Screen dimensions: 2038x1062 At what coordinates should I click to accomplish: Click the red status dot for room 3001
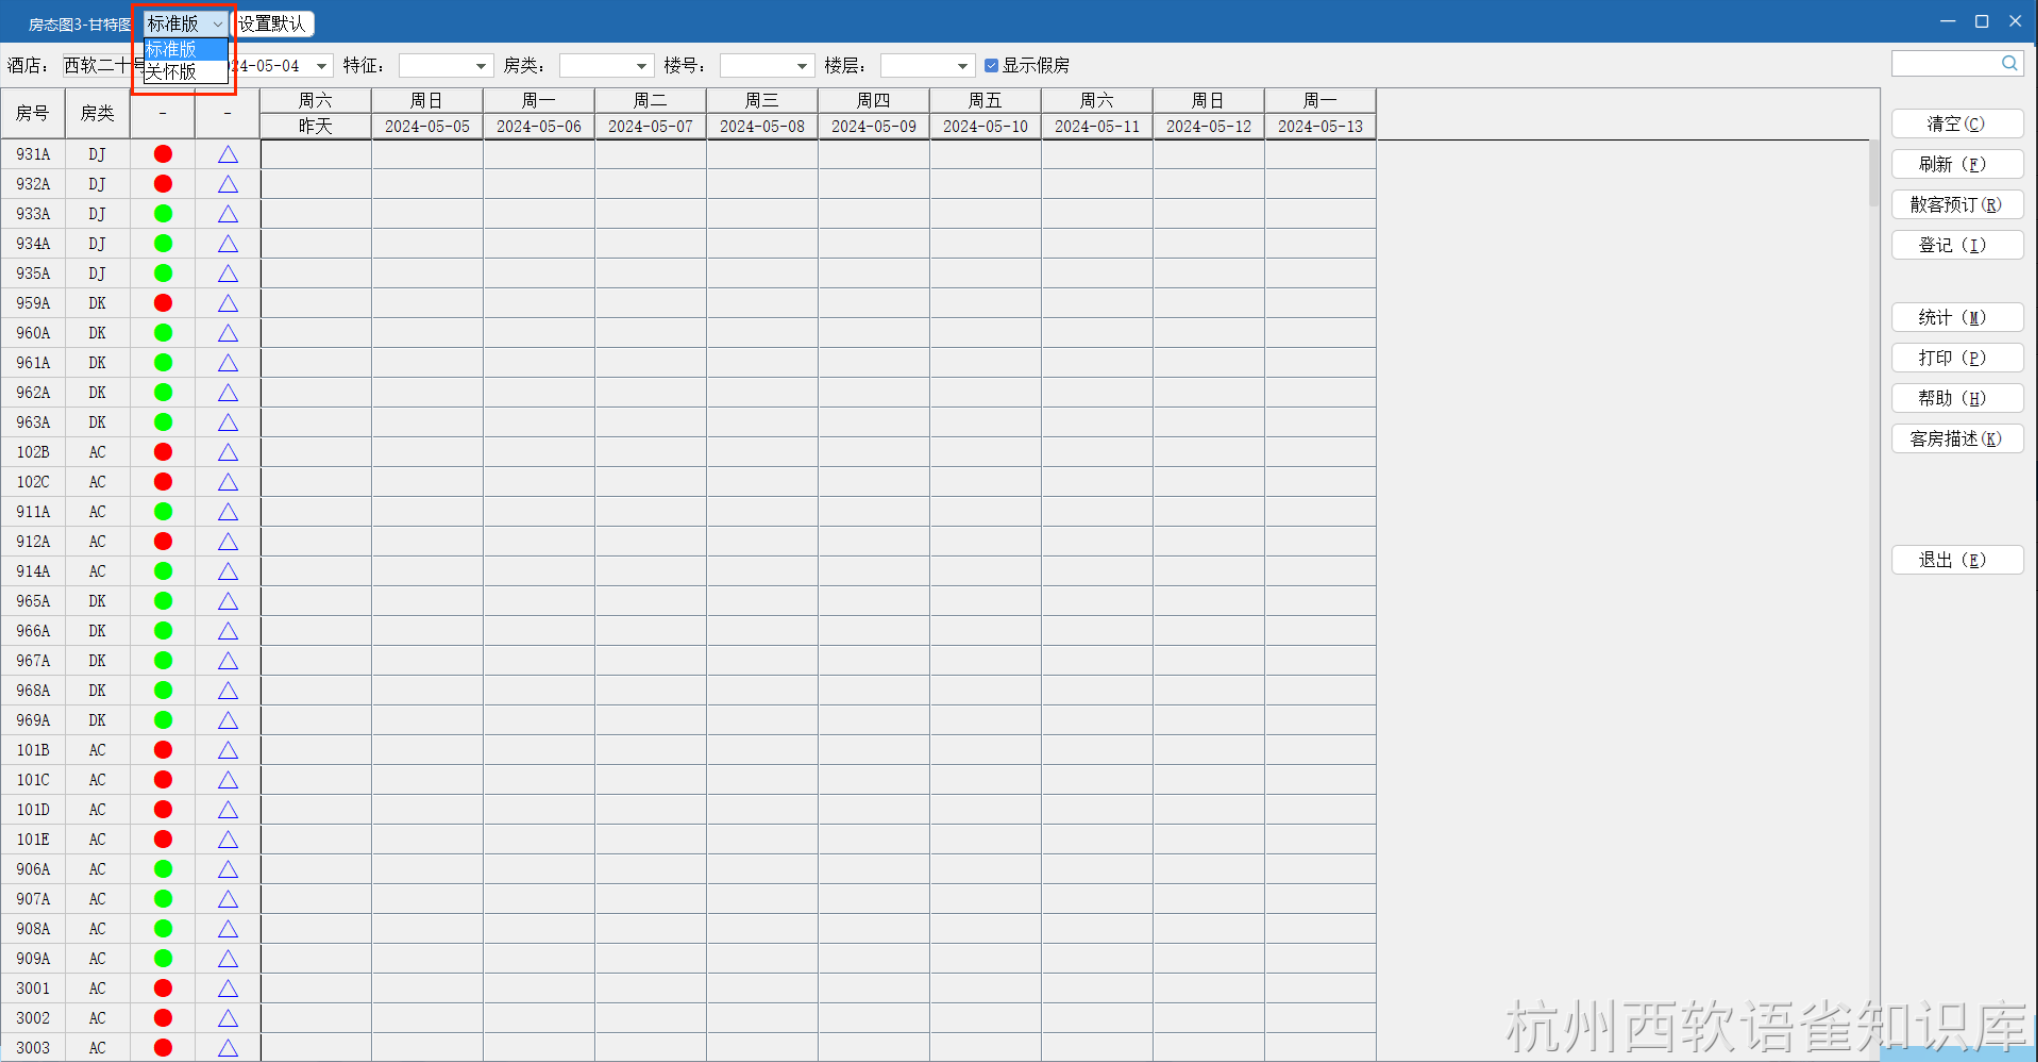point(163,988)
